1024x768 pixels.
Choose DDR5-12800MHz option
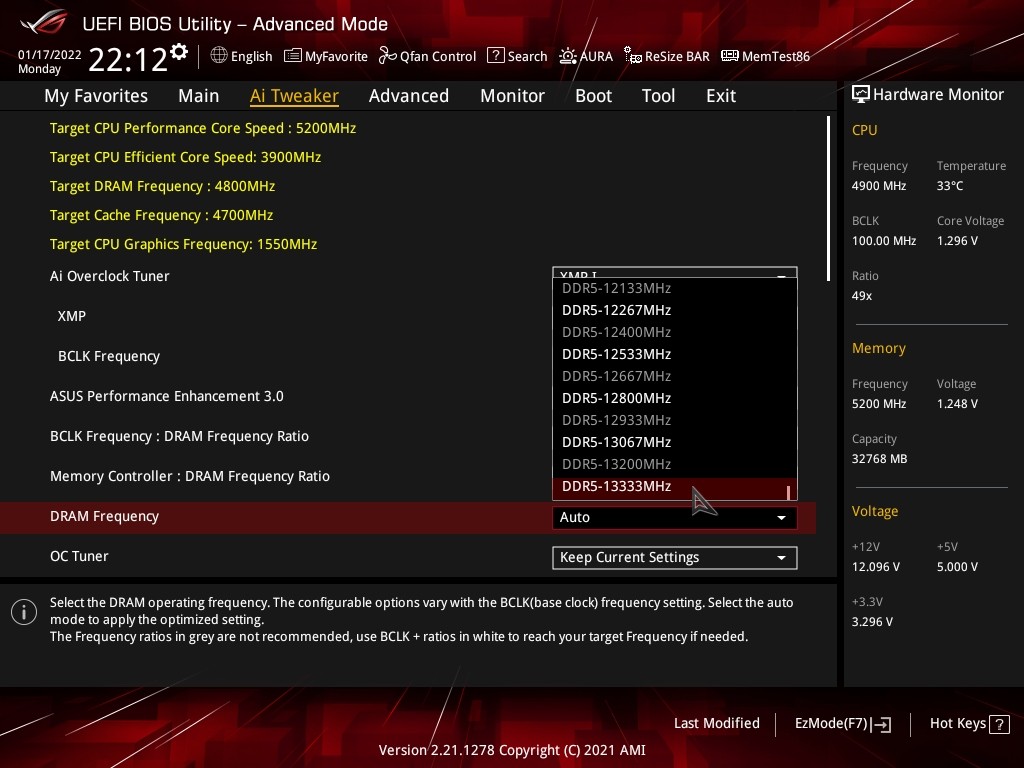[616, 398]
